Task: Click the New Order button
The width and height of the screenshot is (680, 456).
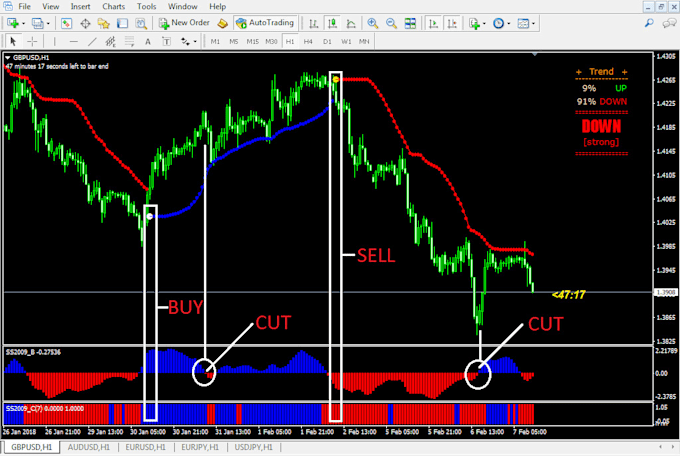Action: 184,23
